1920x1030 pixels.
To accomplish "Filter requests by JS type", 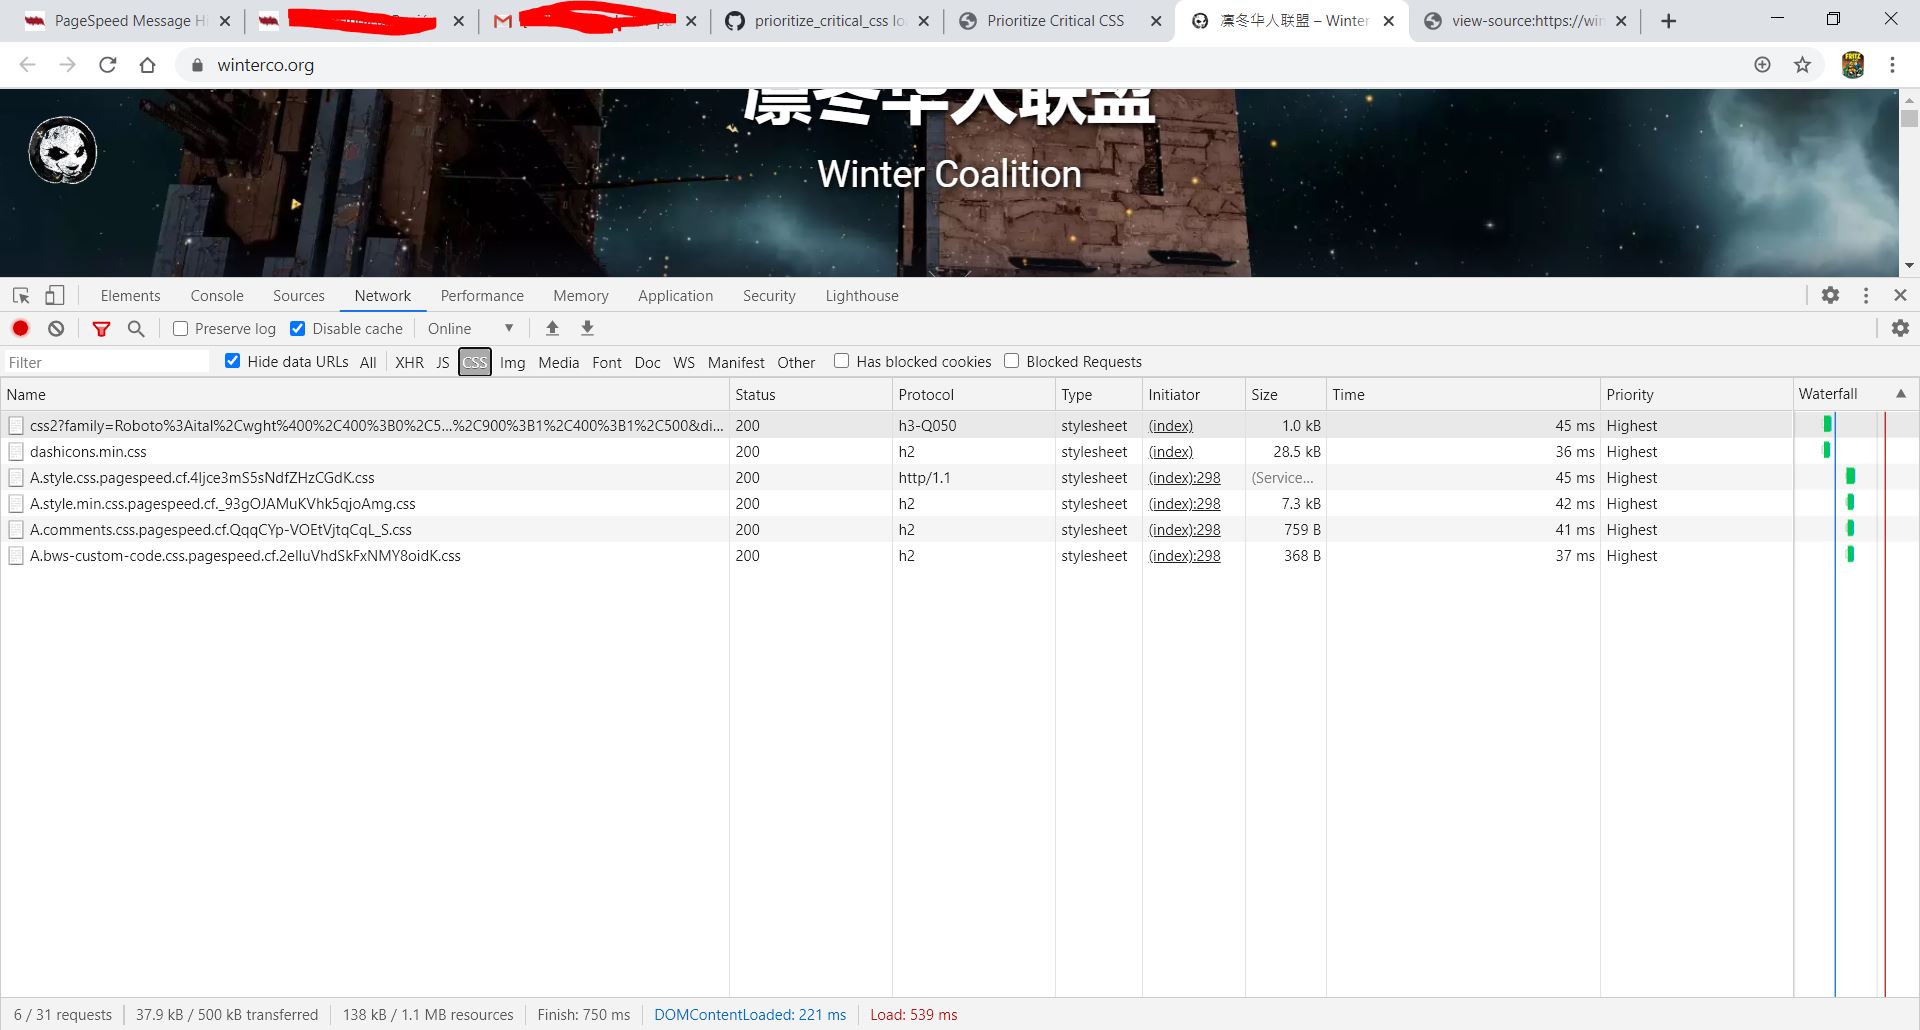I will tap(442, 362).
